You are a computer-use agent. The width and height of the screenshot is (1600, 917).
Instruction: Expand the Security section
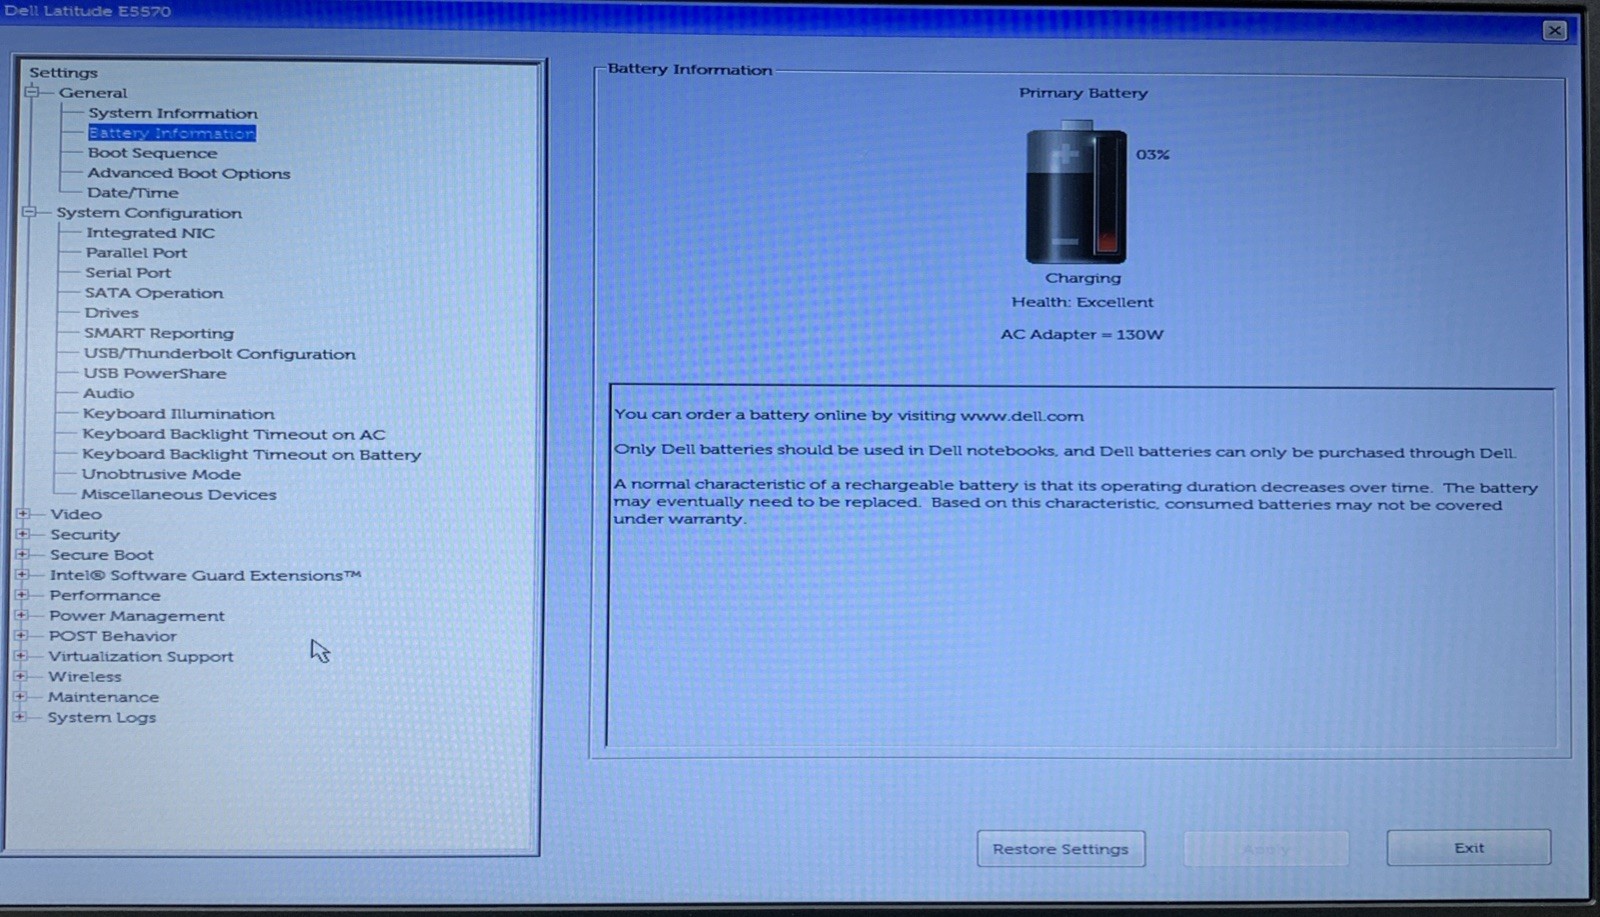click(x=23, y=533)
